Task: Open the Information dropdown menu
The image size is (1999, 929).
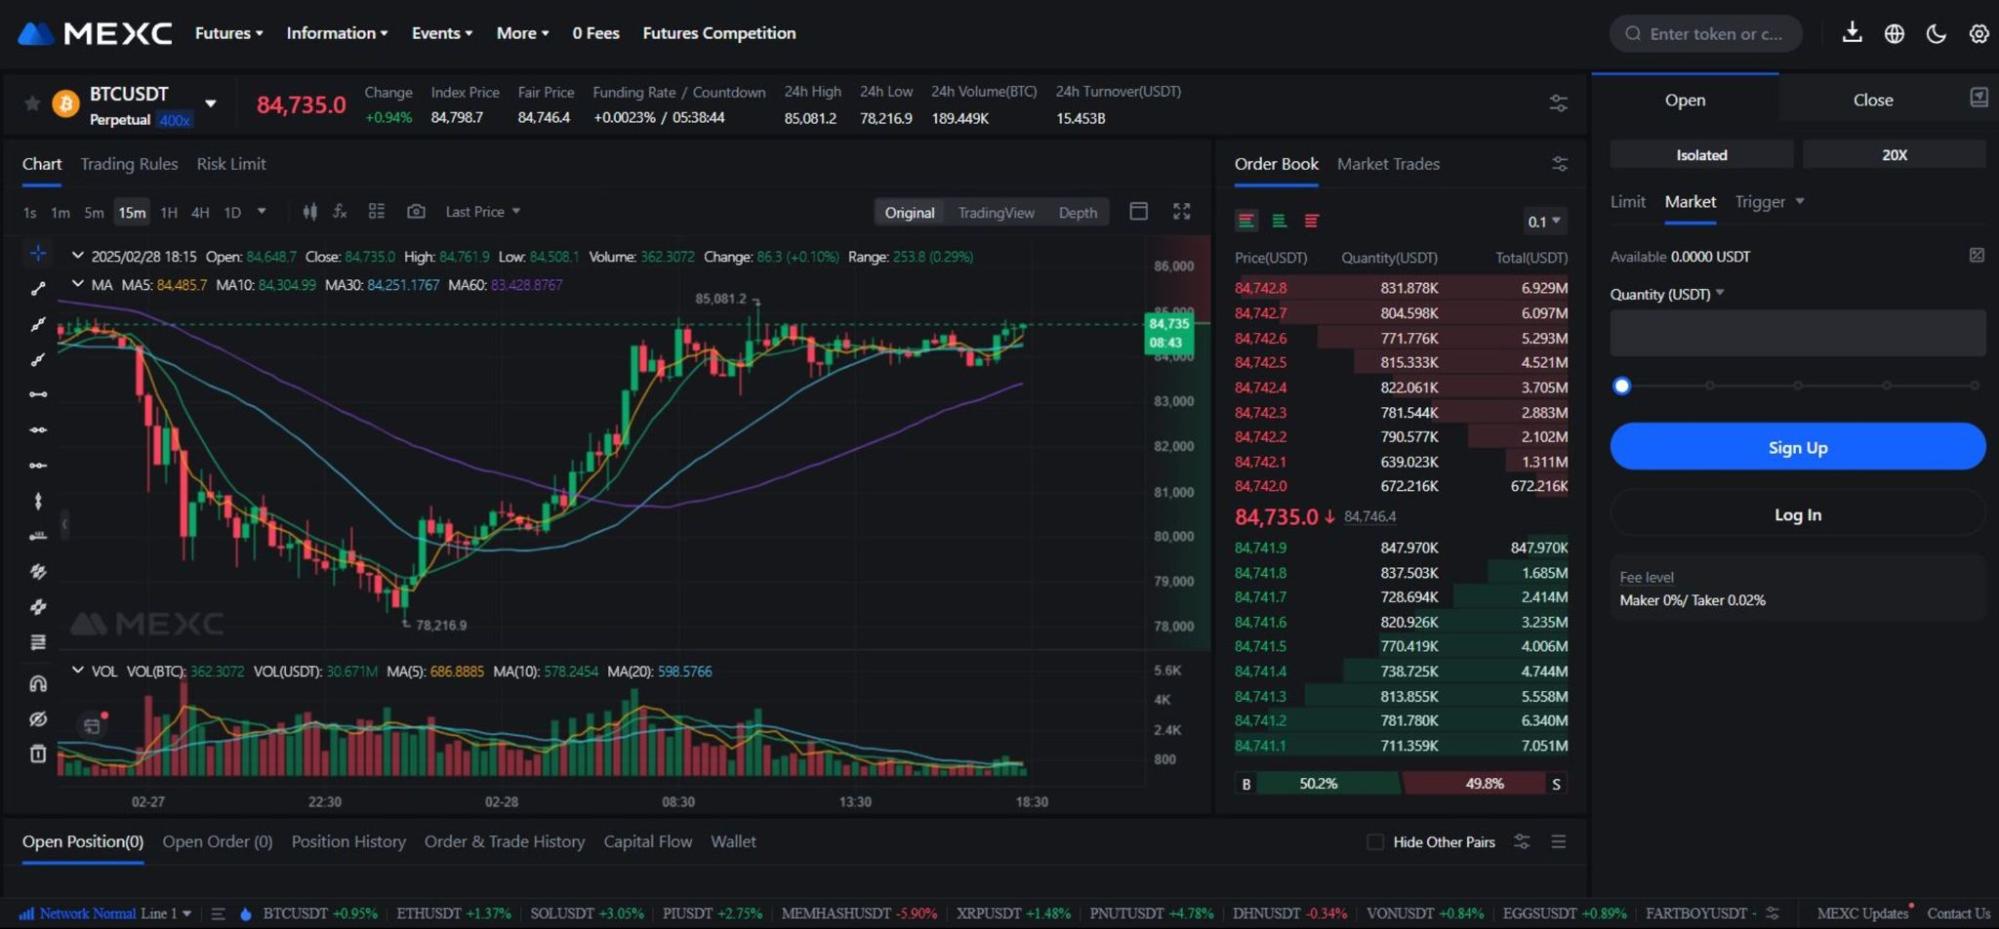Action: [337, 33]
